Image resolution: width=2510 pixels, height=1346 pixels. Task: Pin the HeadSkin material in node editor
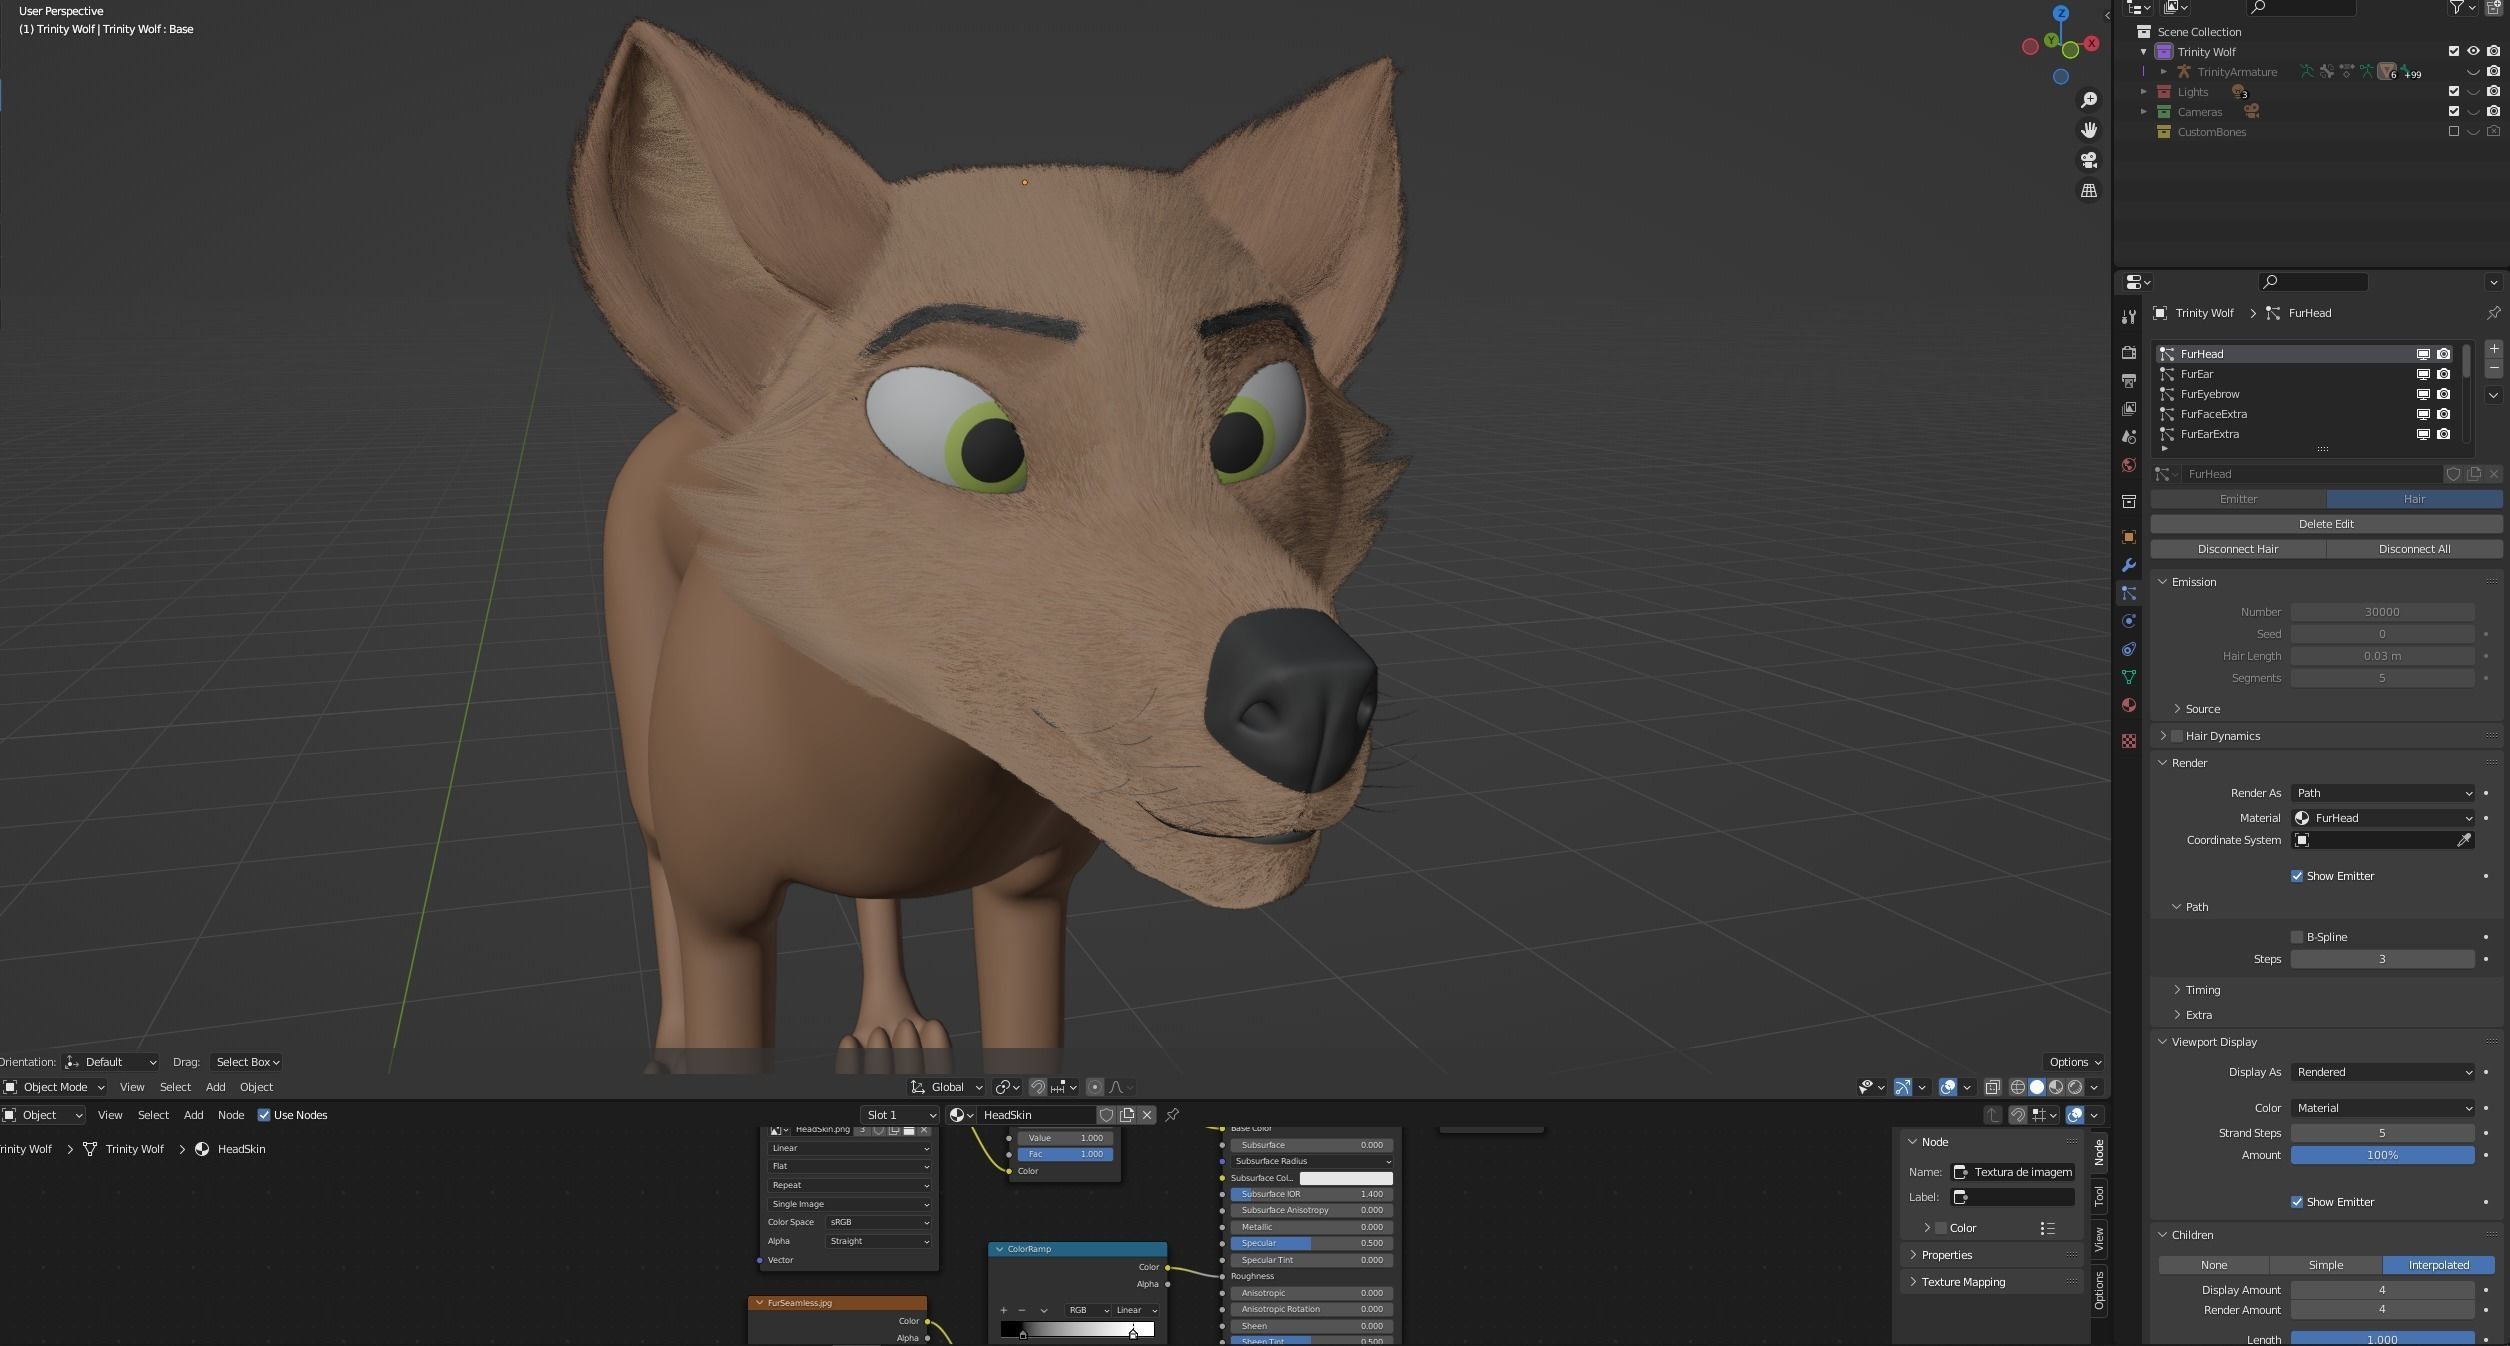click(1172, 1115)
